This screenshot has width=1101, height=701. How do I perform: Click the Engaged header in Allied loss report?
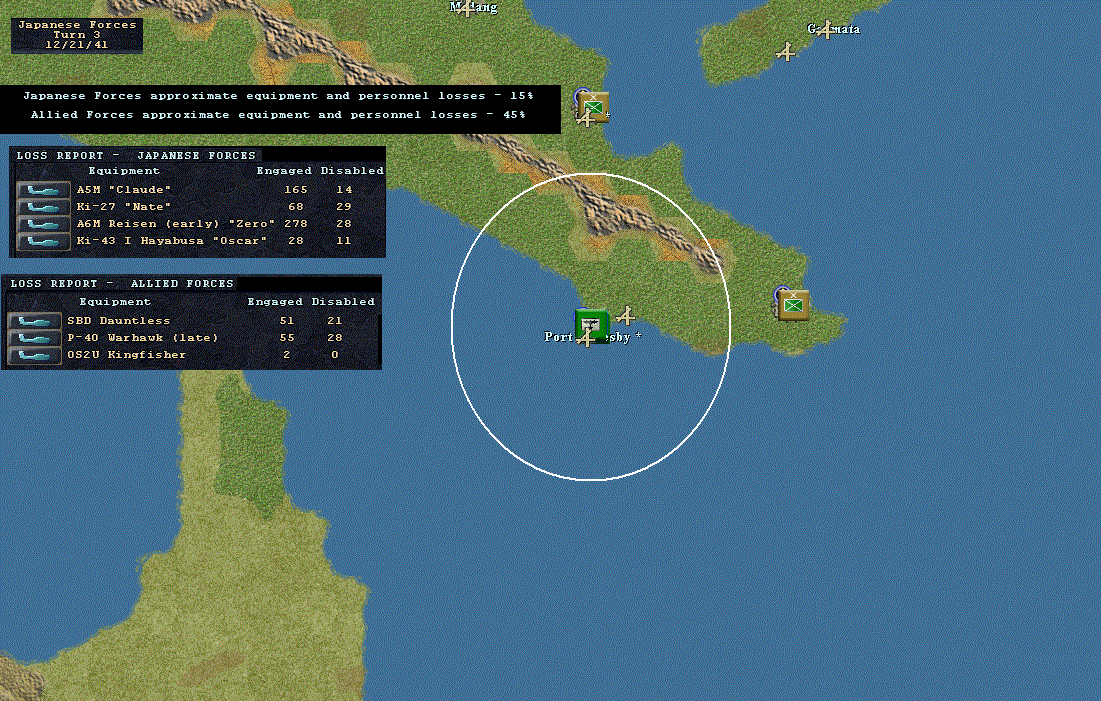tap(275, 301)
